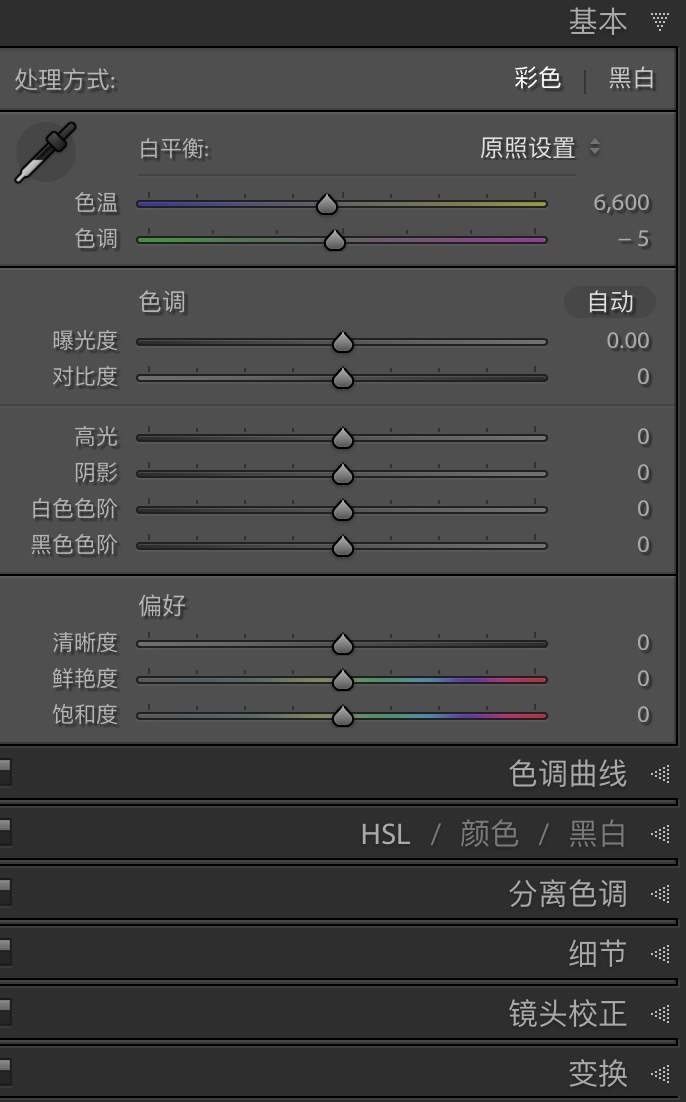The image size is (686, 1102).
Task: Disable the 细节 panel switch
Action: tap(5, 953)
